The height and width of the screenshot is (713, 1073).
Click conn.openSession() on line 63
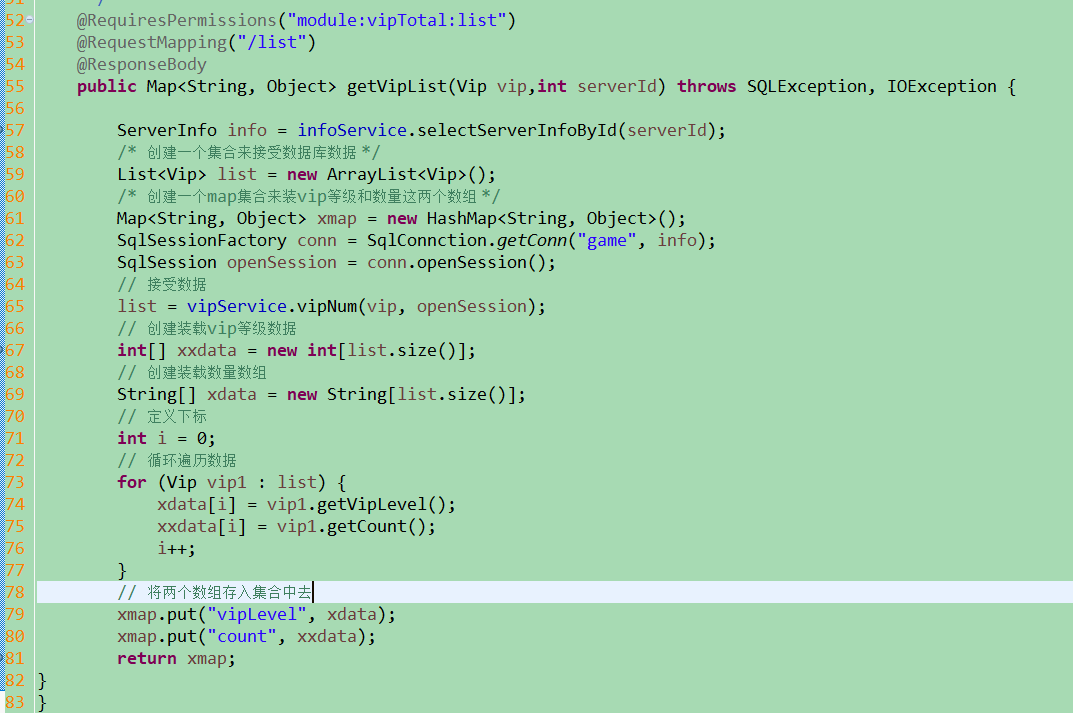coord(456,262)
